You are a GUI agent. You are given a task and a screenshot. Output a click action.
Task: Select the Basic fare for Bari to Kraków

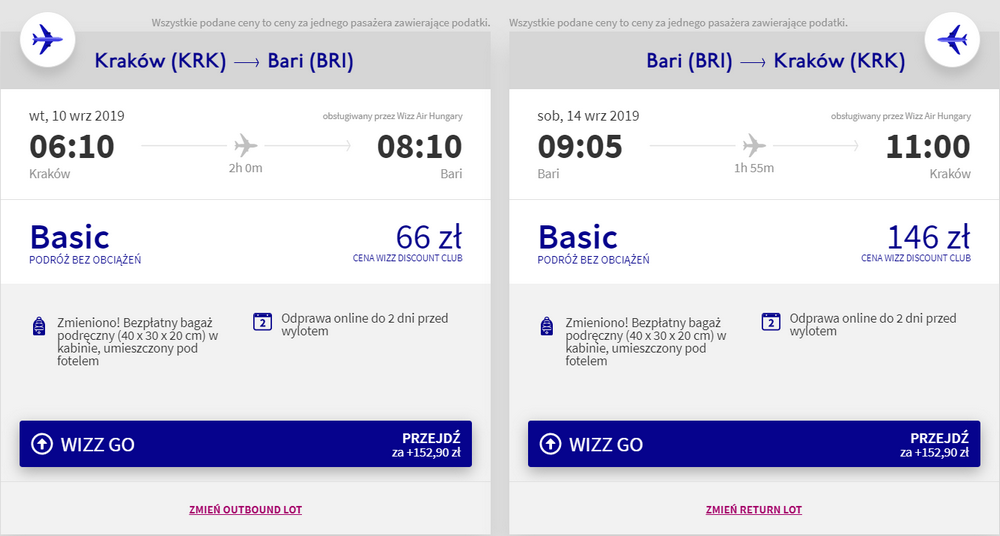point(578,238)
